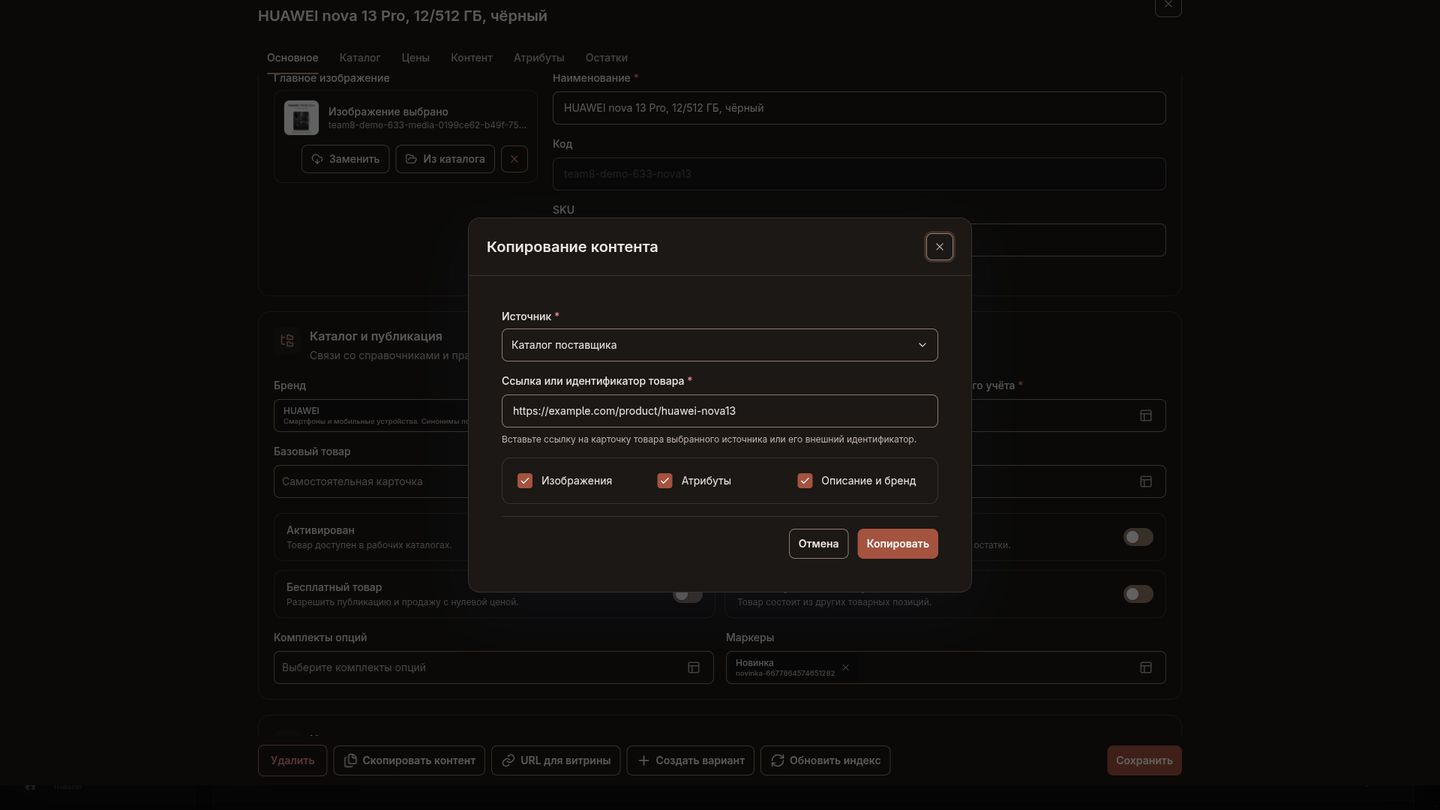
Task: Cancel copying with the Отмена button
Action: click(818, 544)
